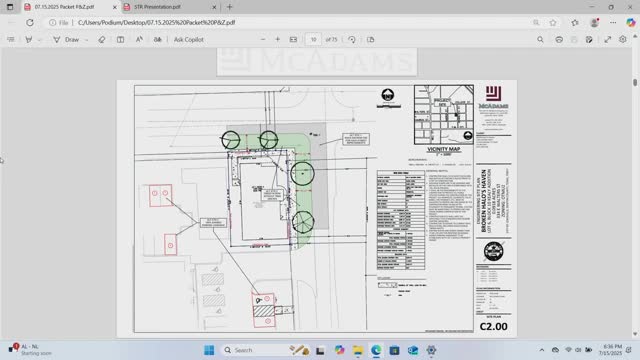Image resolution: width=640 pixels, height=360 pixels.
Task: Open browser zoom magnifier in address bar
Action: point(536,22)
